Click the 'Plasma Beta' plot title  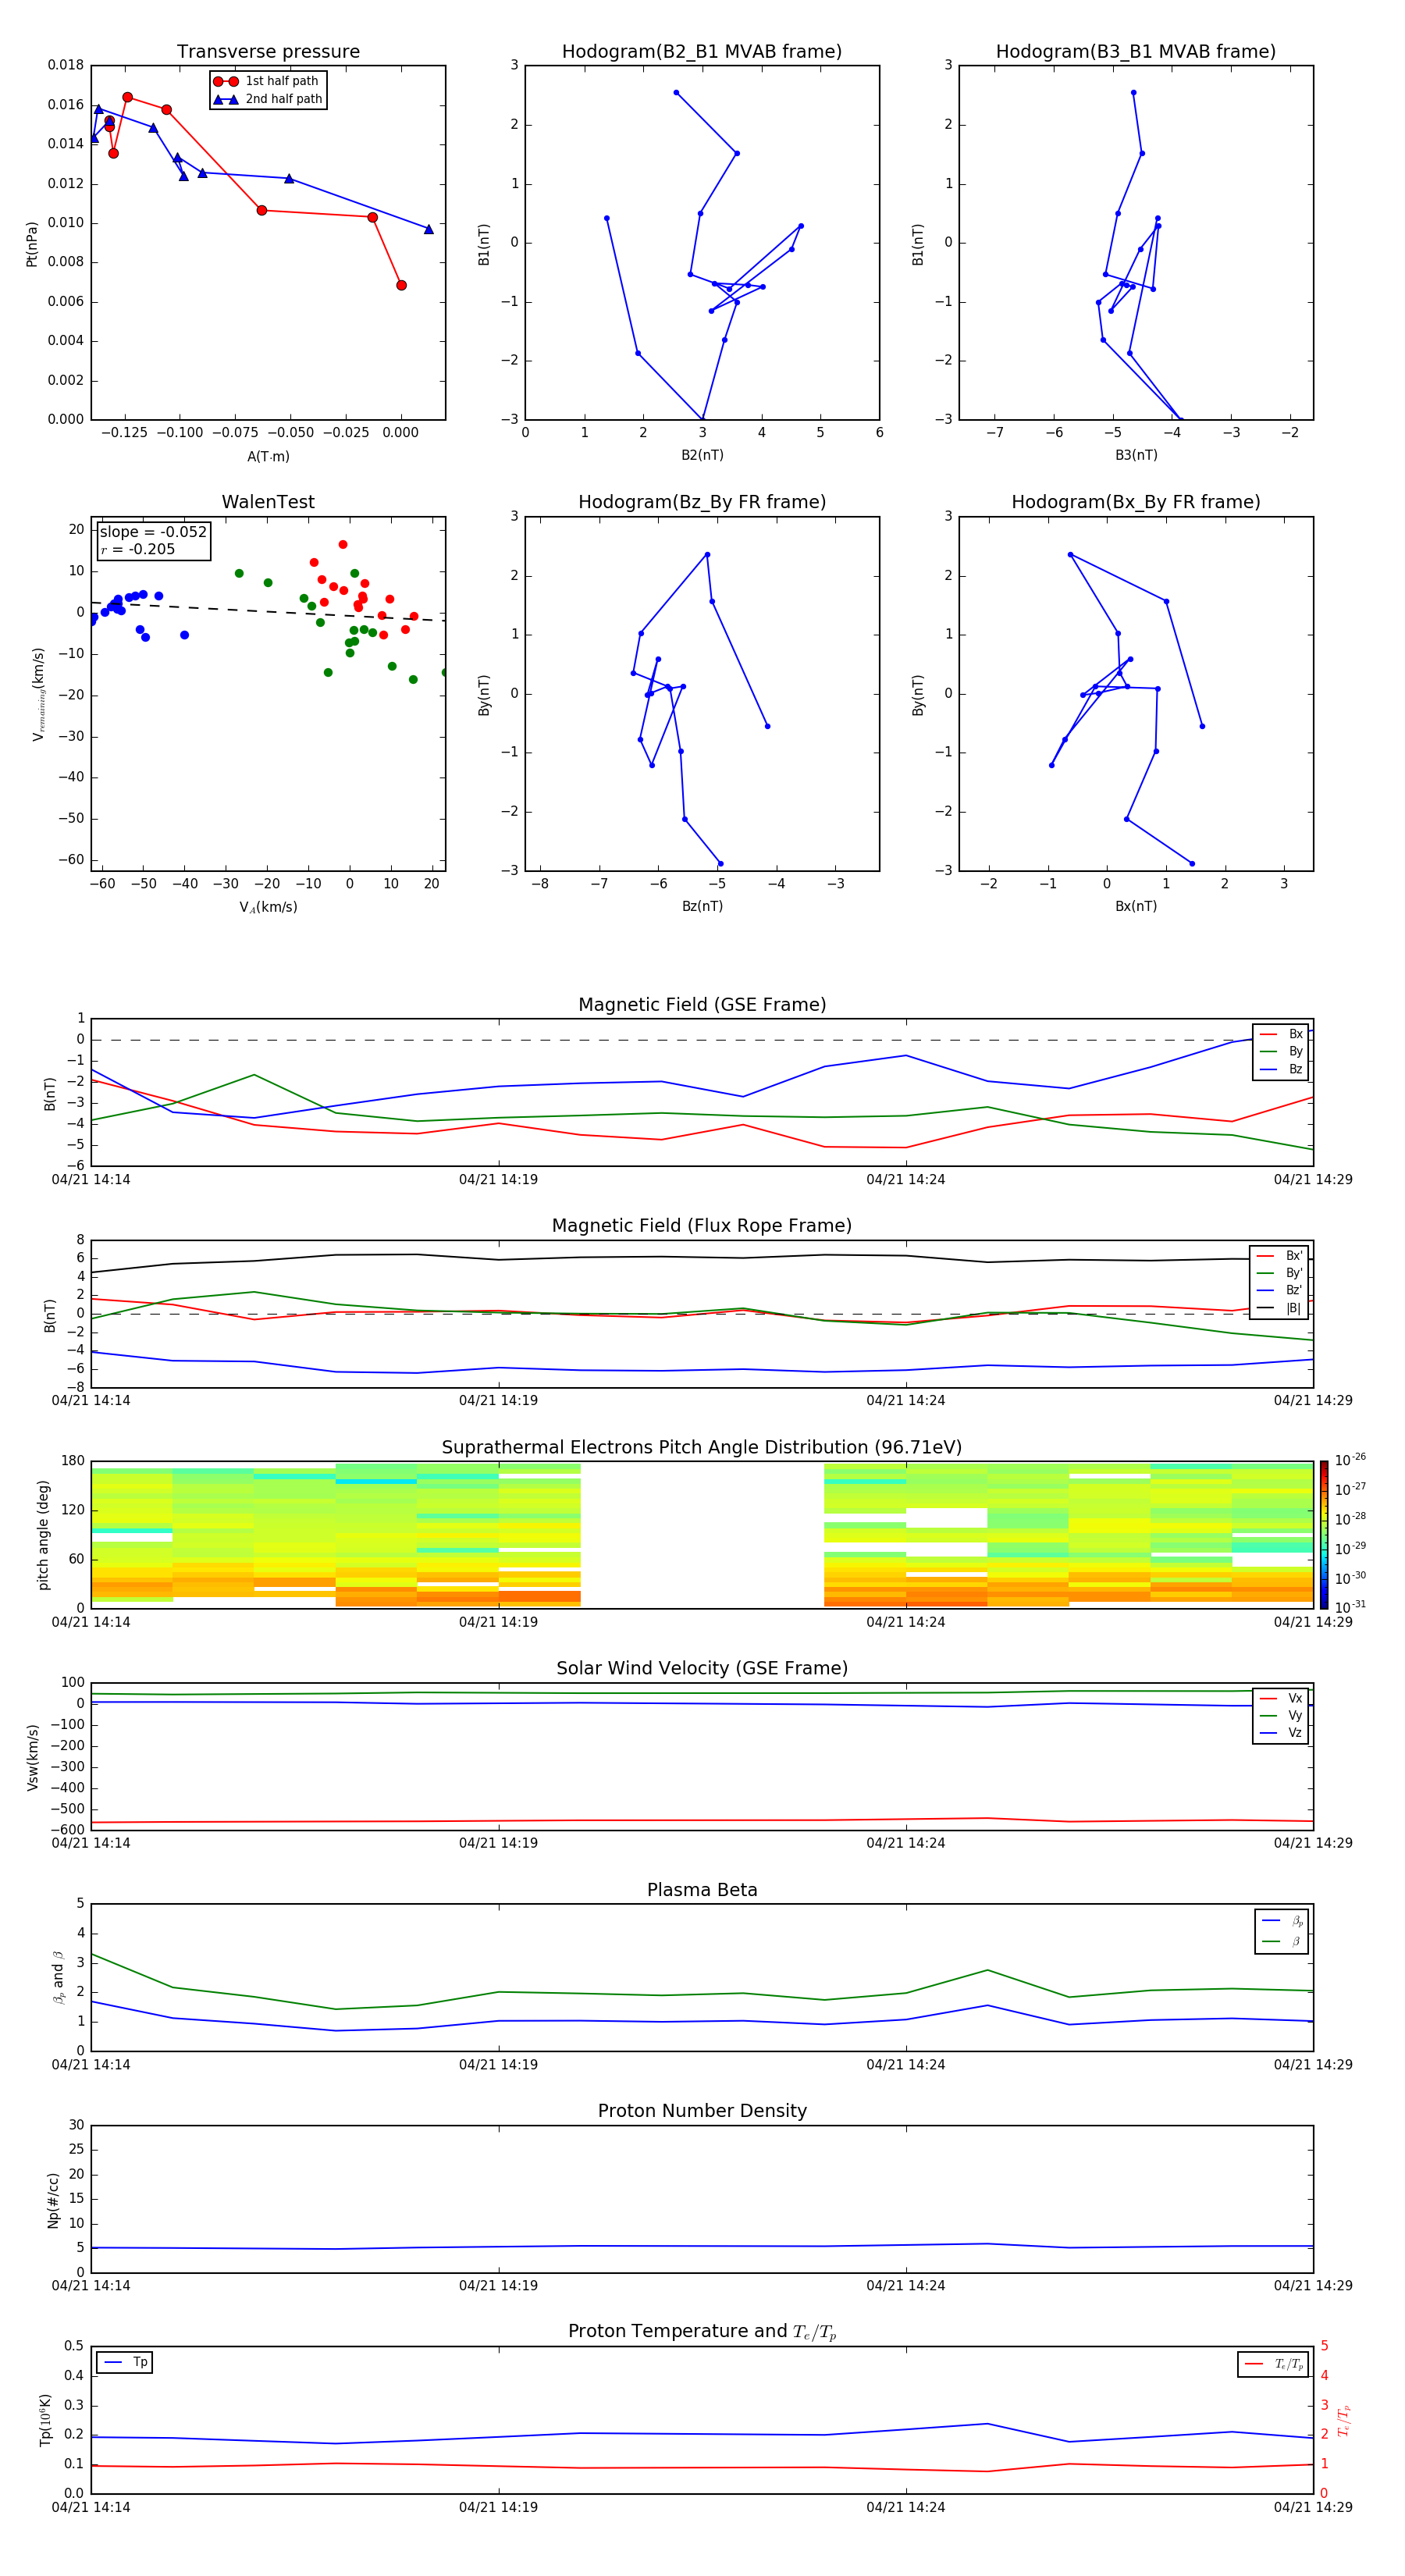(702, 1891)
